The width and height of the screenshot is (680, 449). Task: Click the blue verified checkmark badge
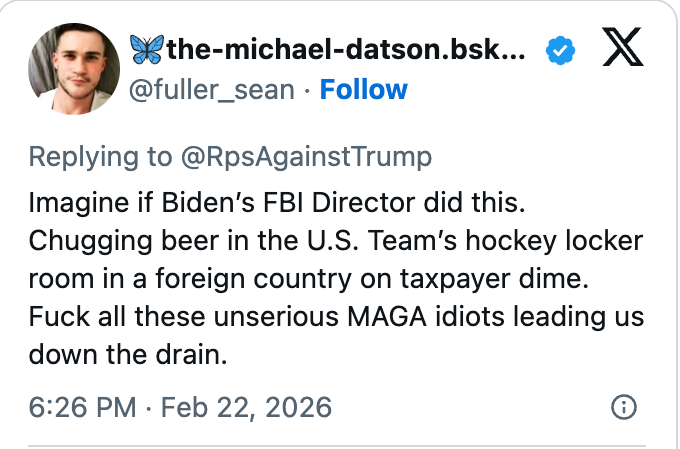click(559, 49)
